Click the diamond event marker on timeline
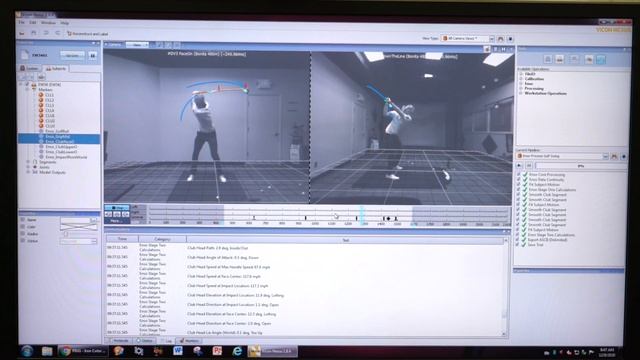Viewport: 640px width, 360px height. coord(389,218)
